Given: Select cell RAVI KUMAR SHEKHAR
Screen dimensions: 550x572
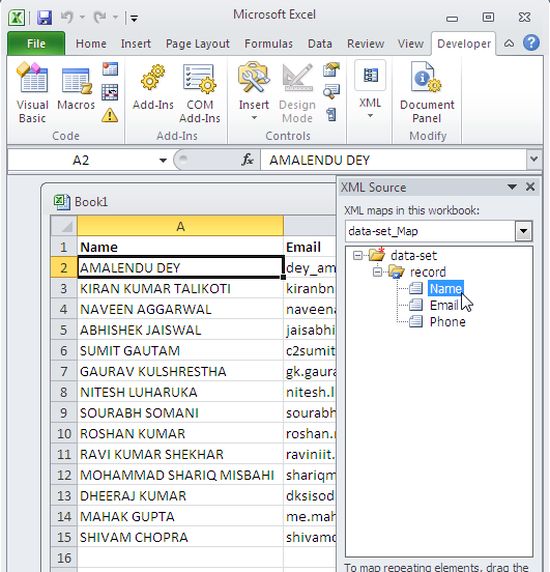Looking at the screenshot, I should tap(180, 454).
